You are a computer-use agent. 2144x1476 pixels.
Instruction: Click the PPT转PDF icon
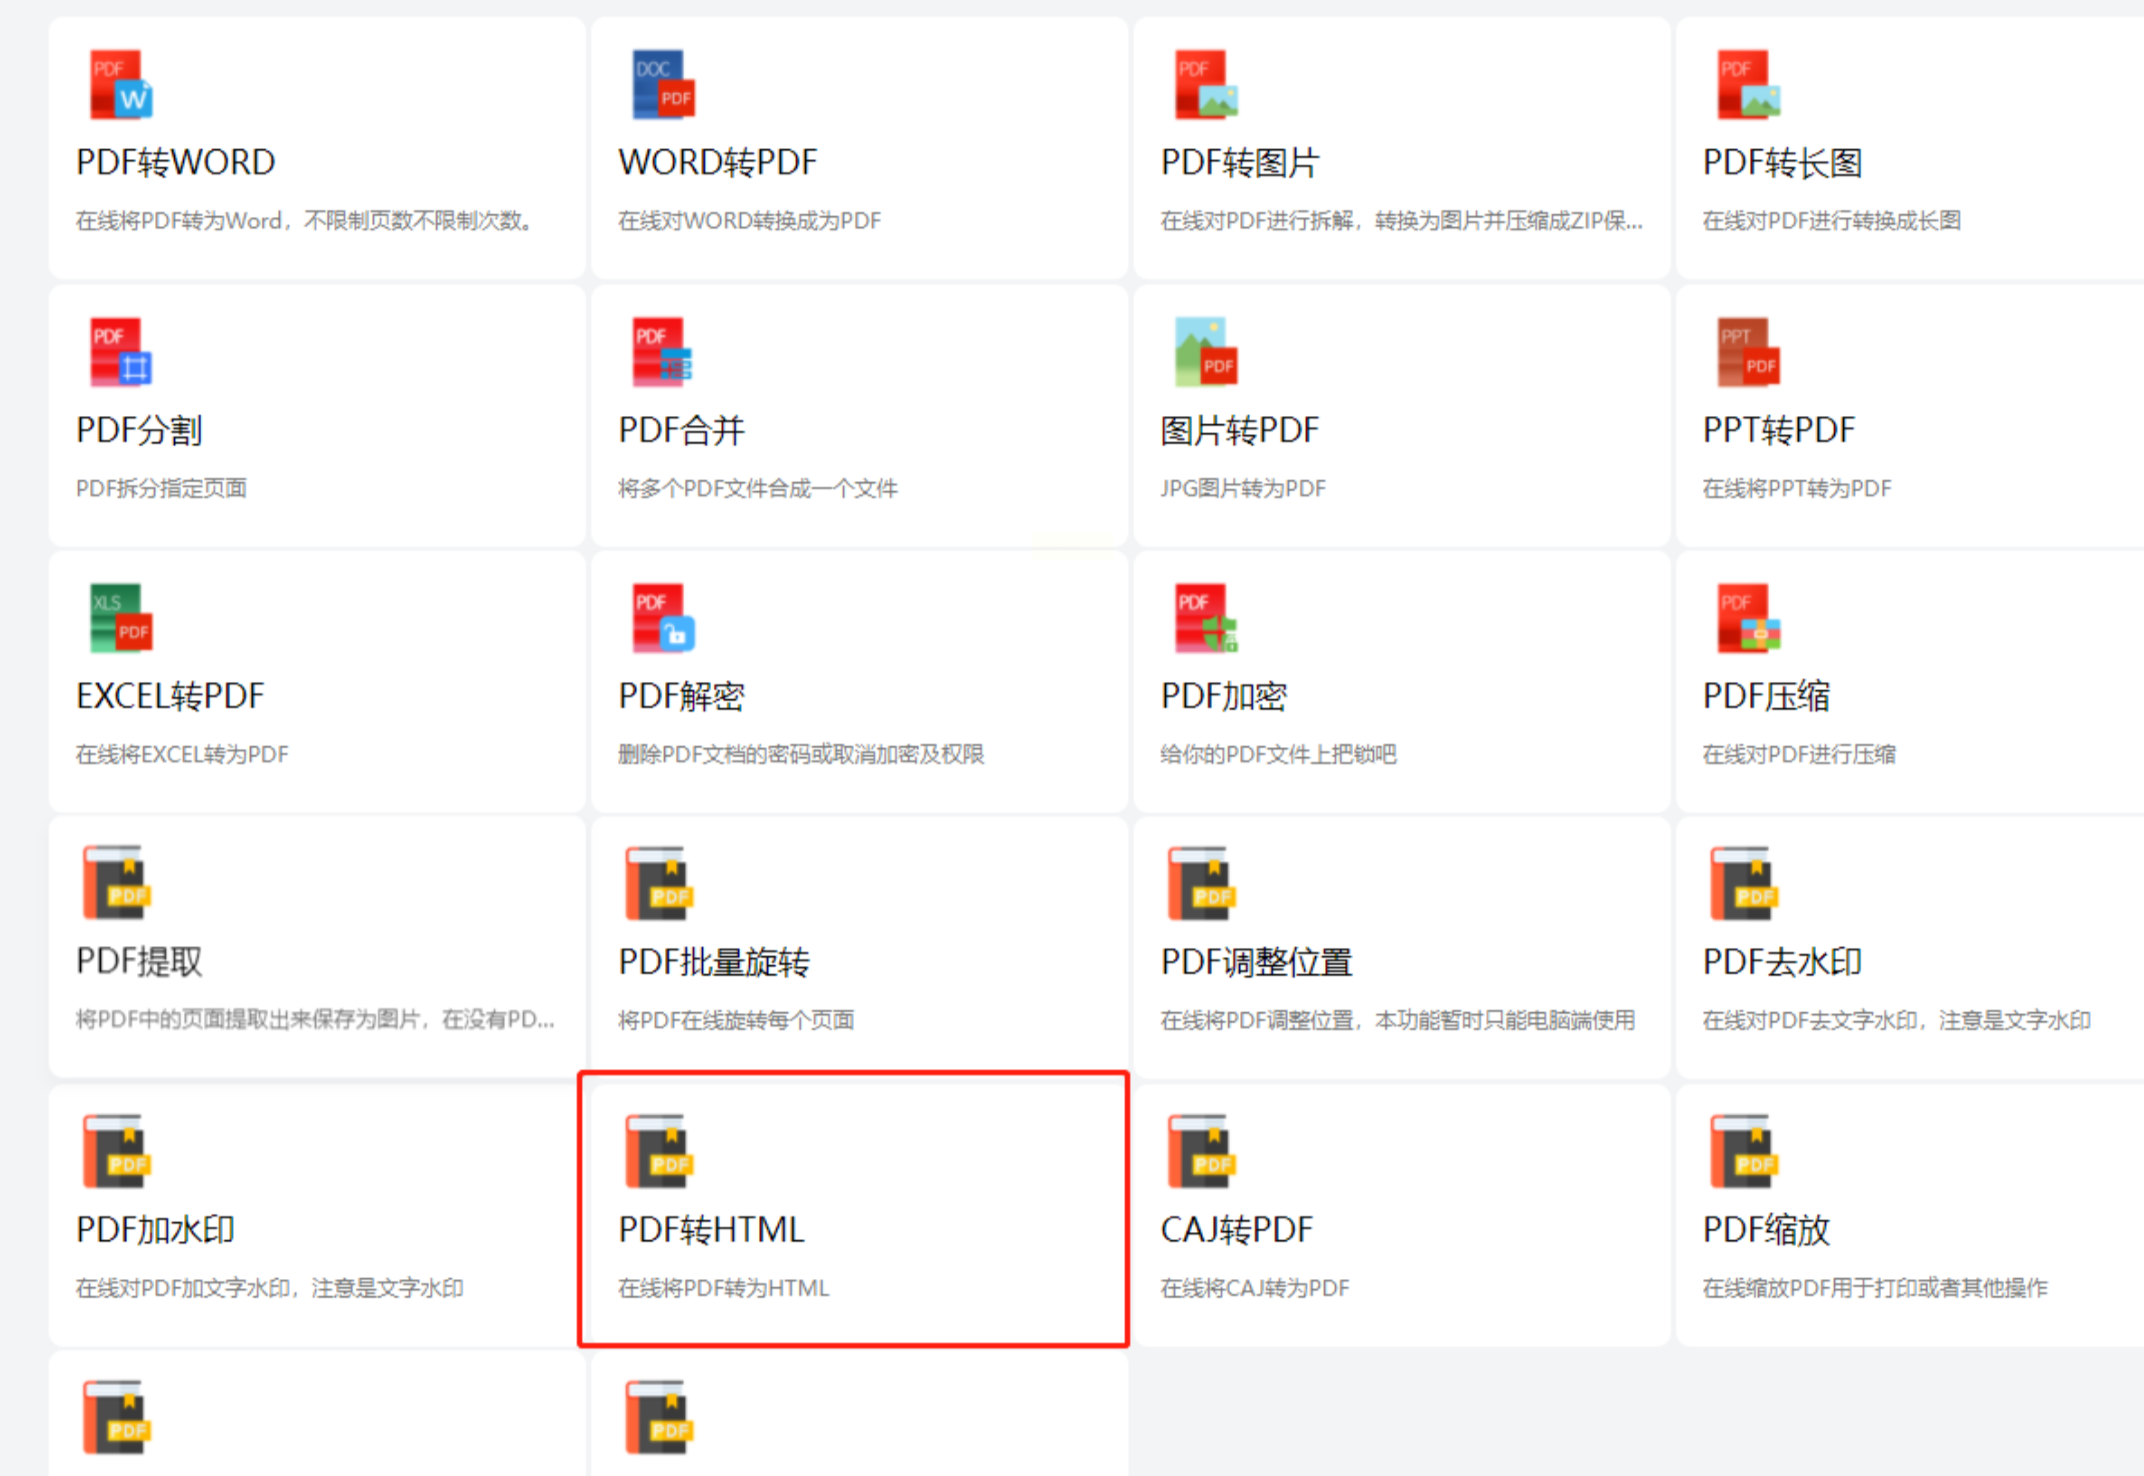pyautogui.click(x=1748, y=352)
